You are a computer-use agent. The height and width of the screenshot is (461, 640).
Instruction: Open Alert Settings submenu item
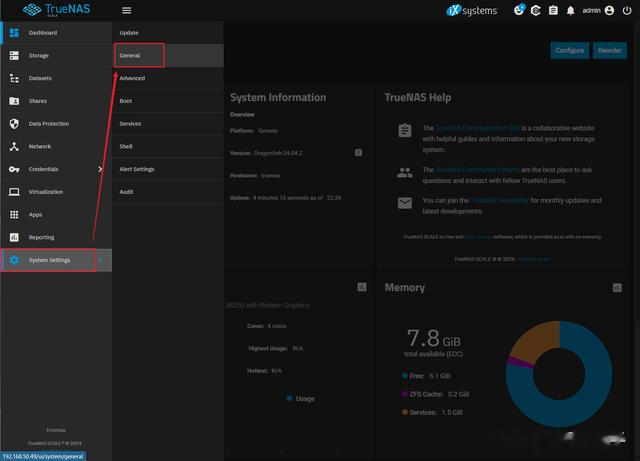(x=168, y=169)
